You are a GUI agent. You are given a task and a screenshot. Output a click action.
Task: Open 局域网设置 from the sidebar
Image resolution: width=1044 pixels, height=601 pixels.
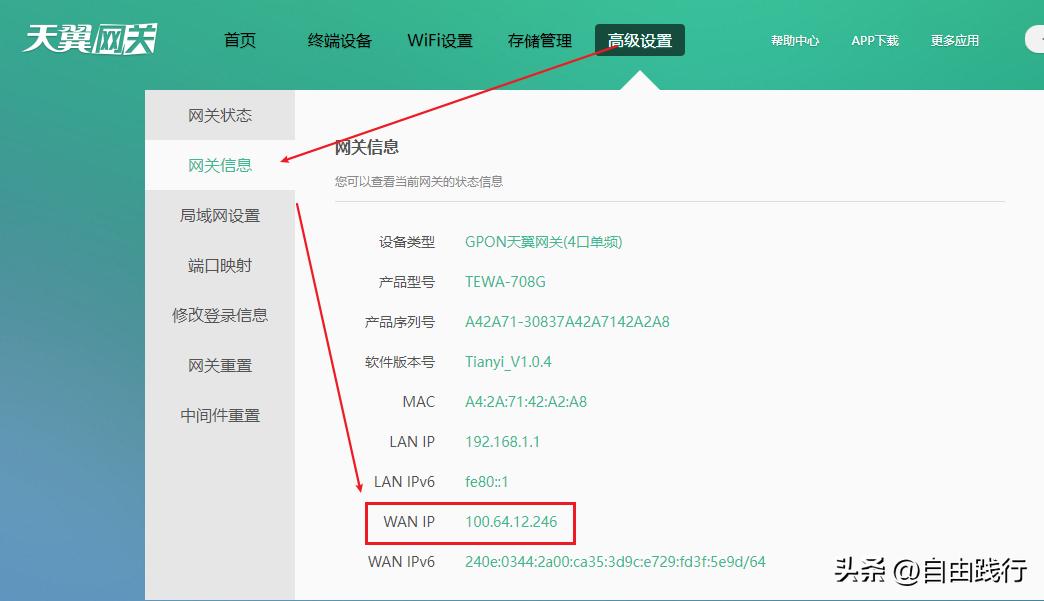click(x=220, y=215)
